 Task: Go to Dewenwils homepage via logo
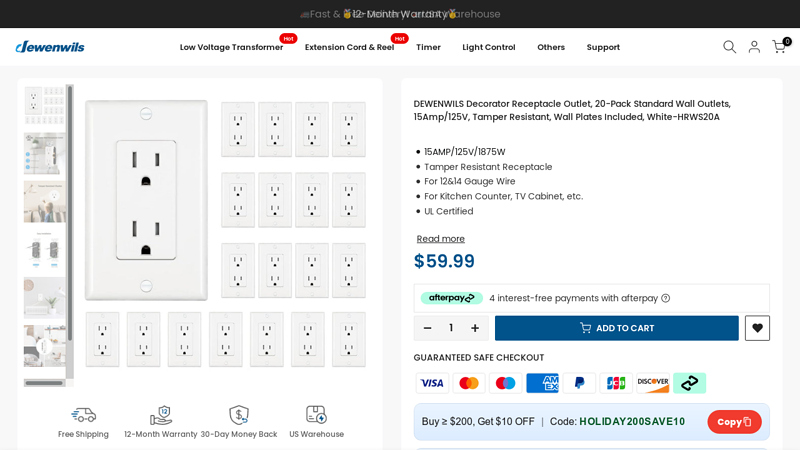tap(50, 47)
